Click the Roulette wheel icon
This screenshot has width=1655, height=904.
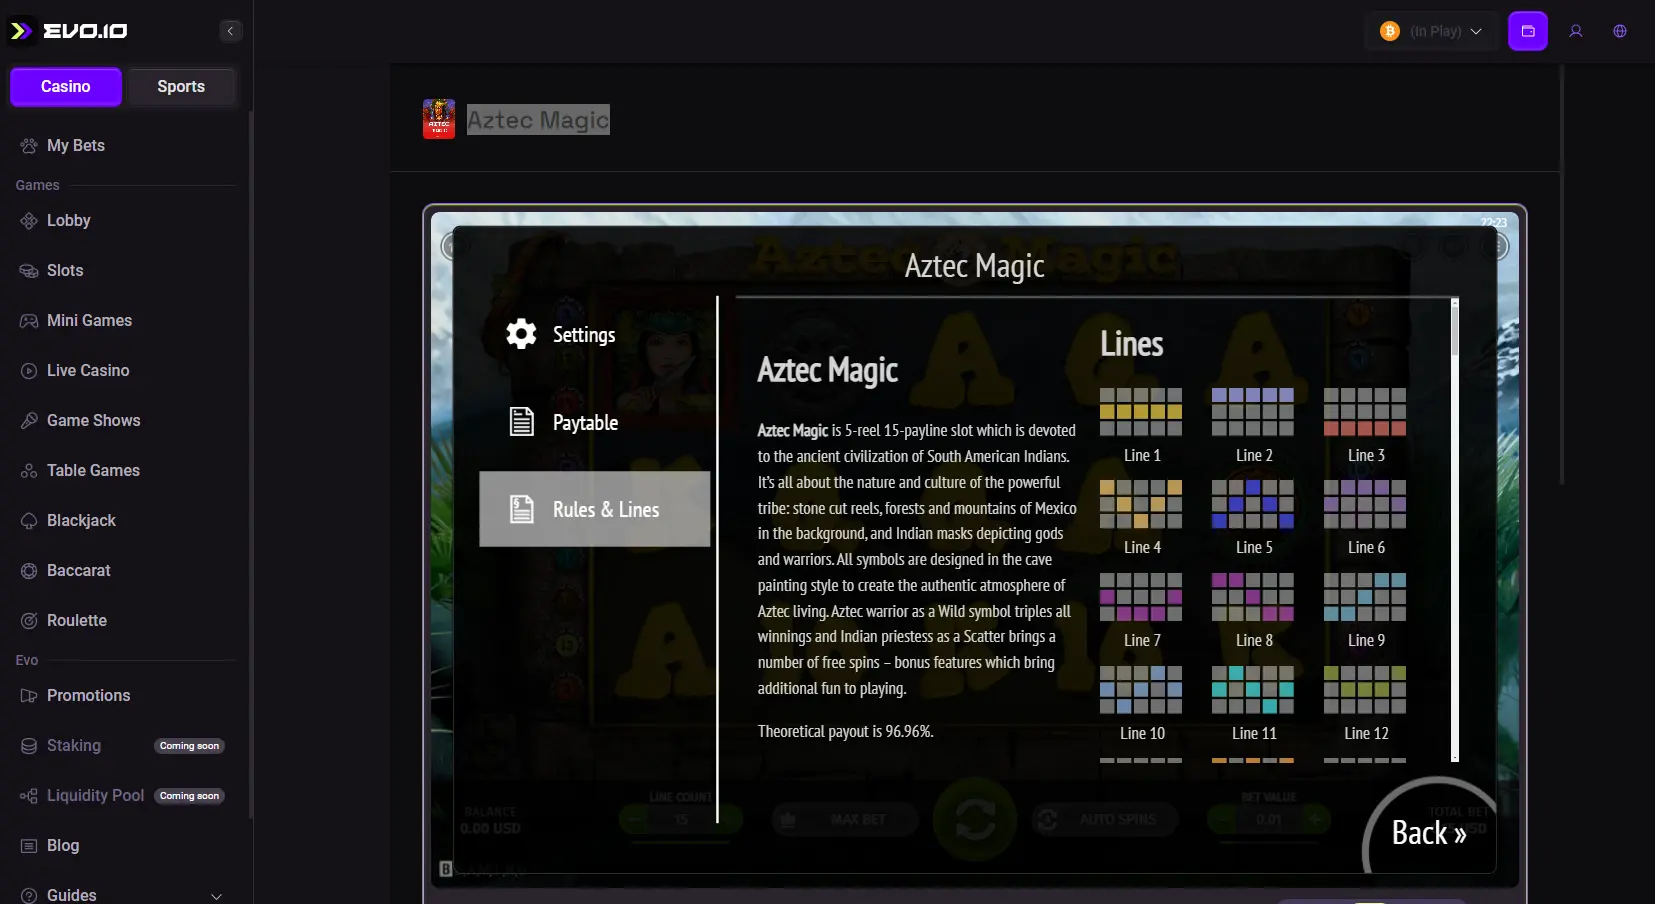(x=29, y=621)
